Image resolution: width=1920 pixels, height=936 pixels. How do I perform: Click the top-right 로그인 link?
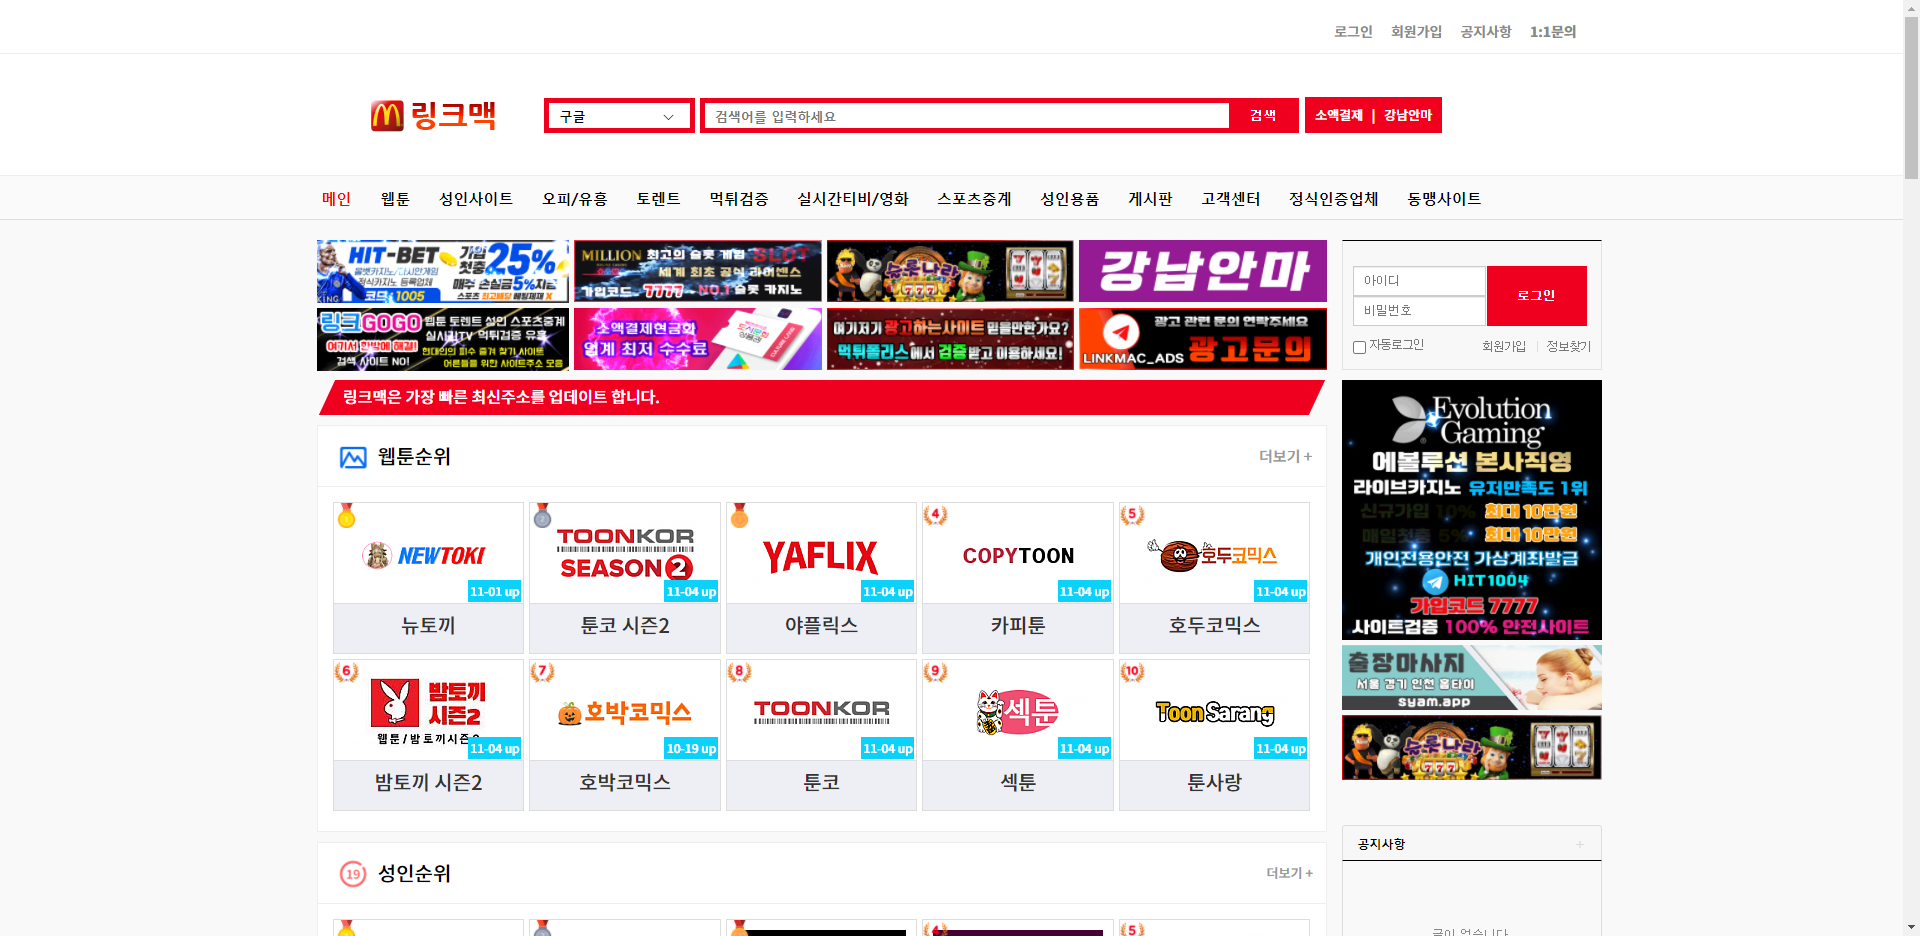(x=1353, y=32)
